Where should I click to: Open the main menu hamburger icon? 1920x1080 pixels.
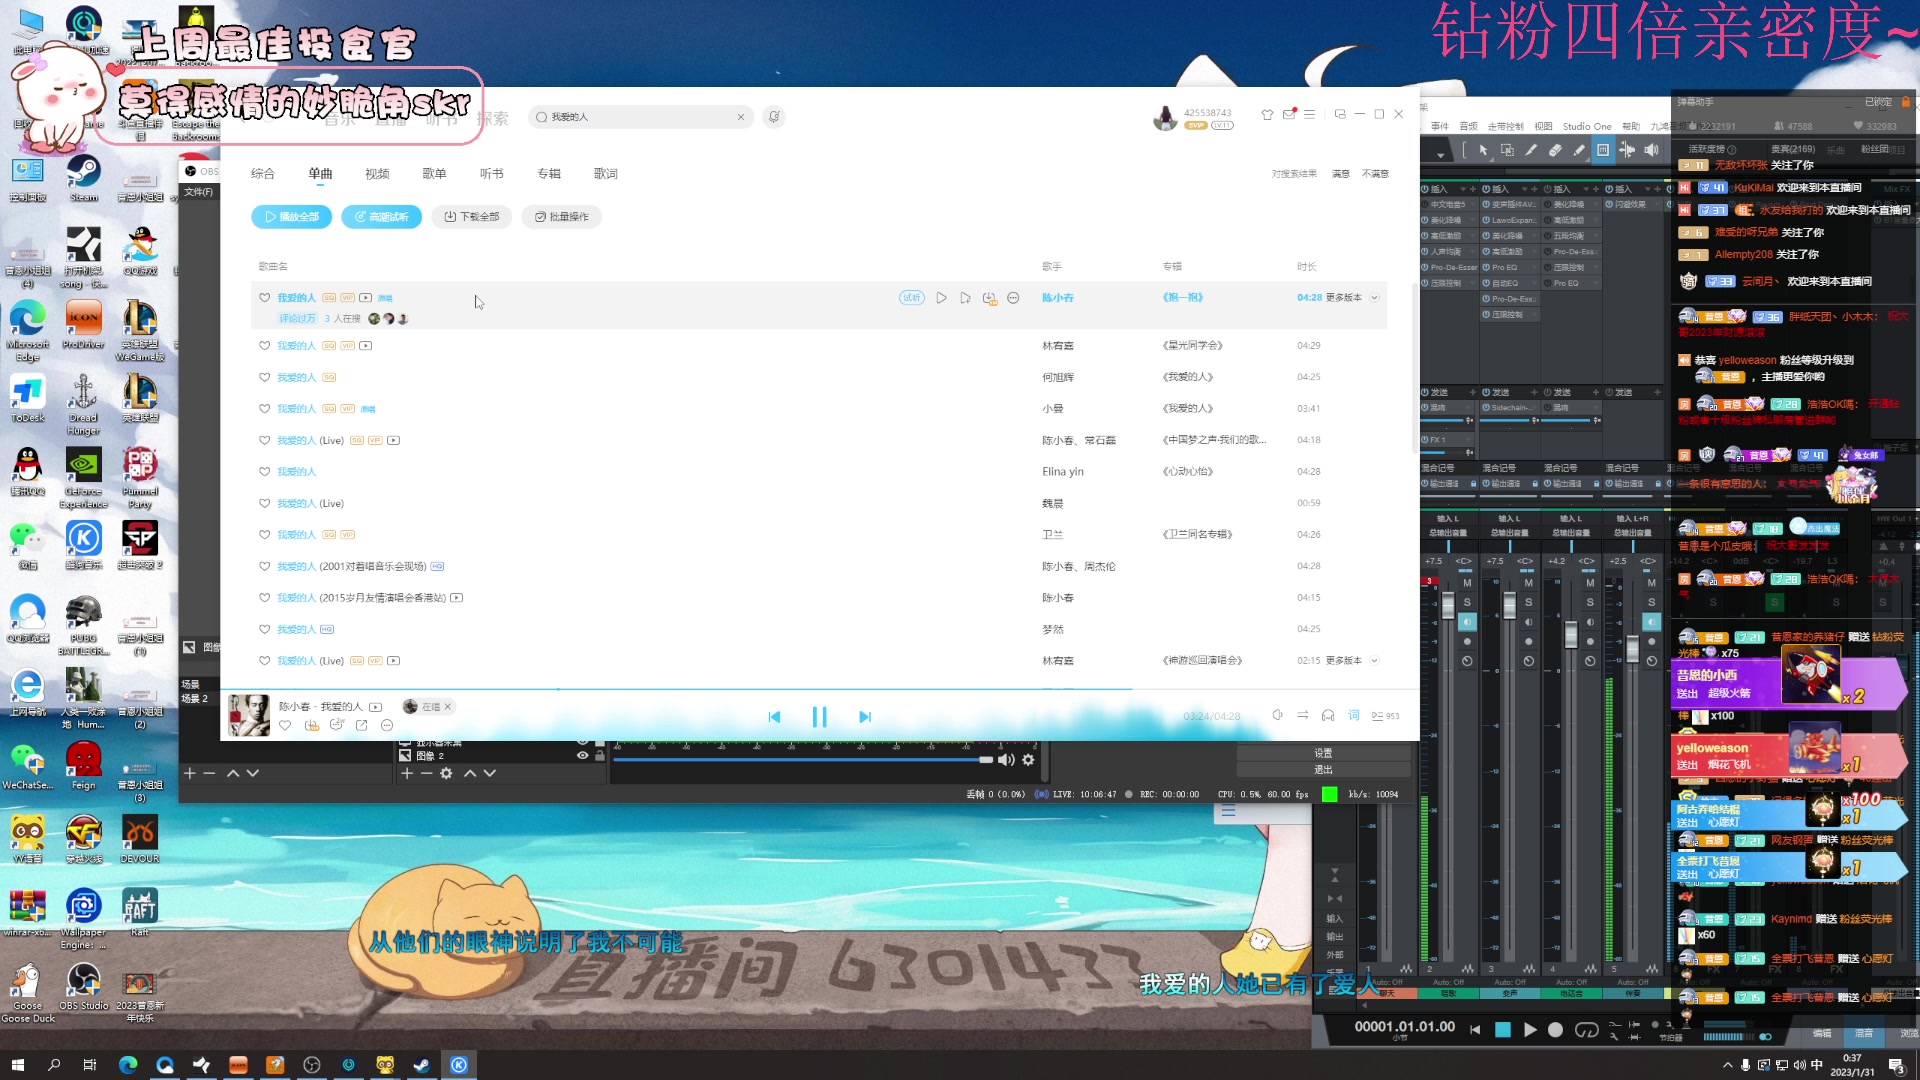(x=1309, y=115)
